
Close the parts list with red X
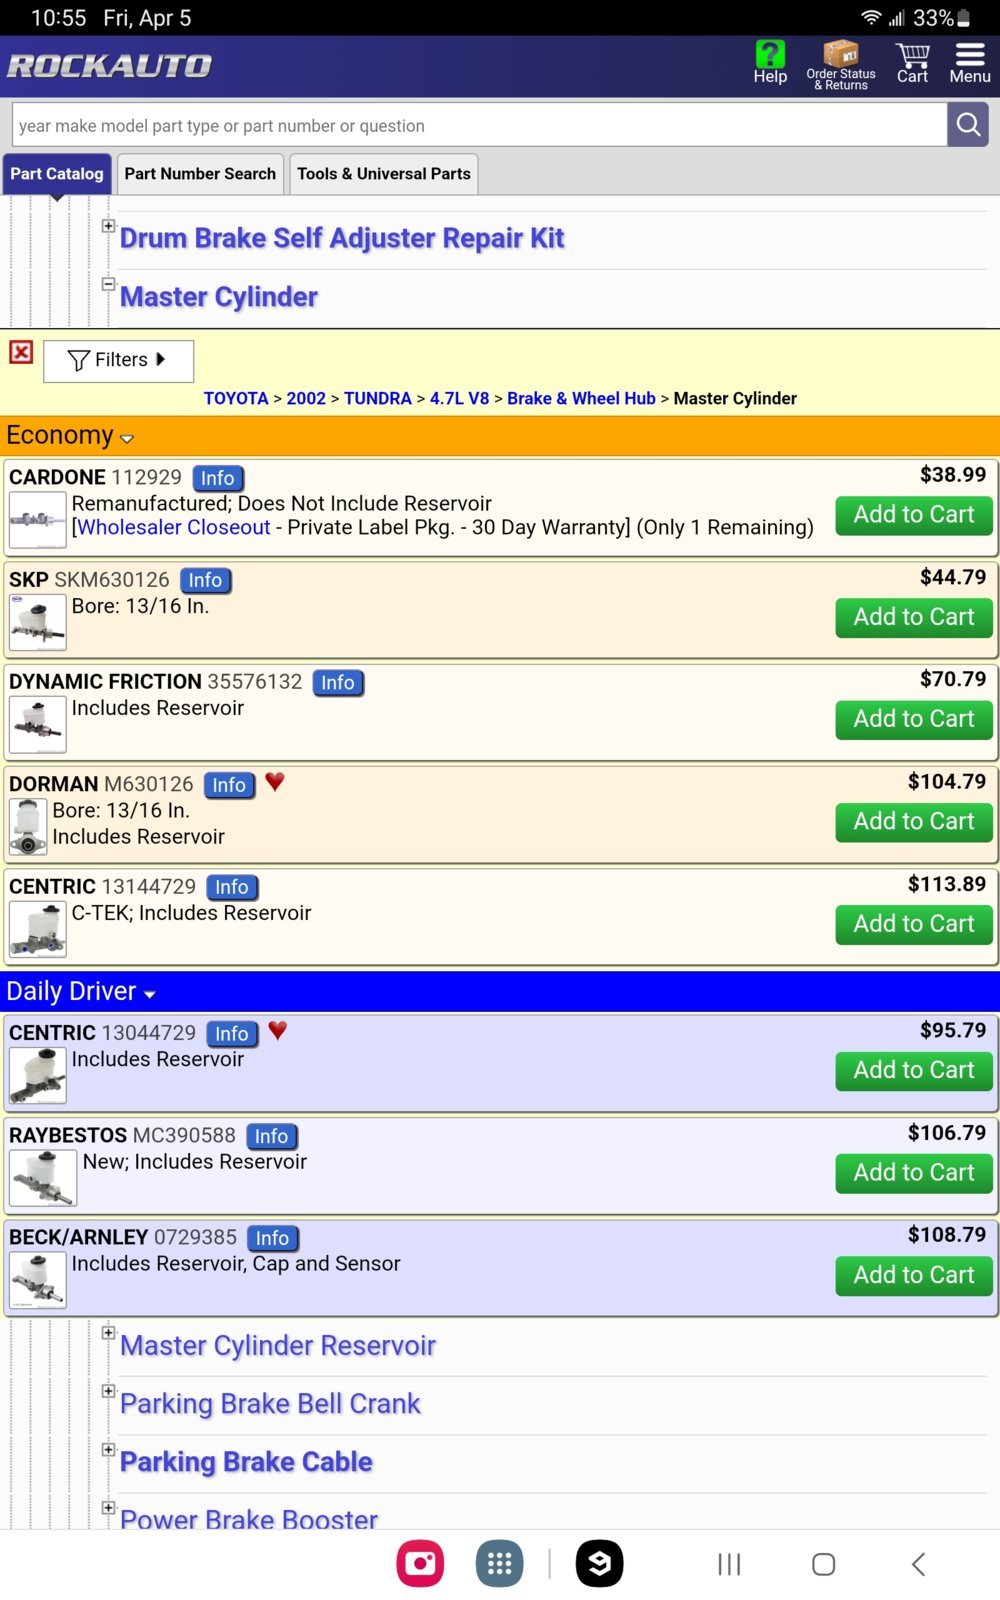pos(21,352)
